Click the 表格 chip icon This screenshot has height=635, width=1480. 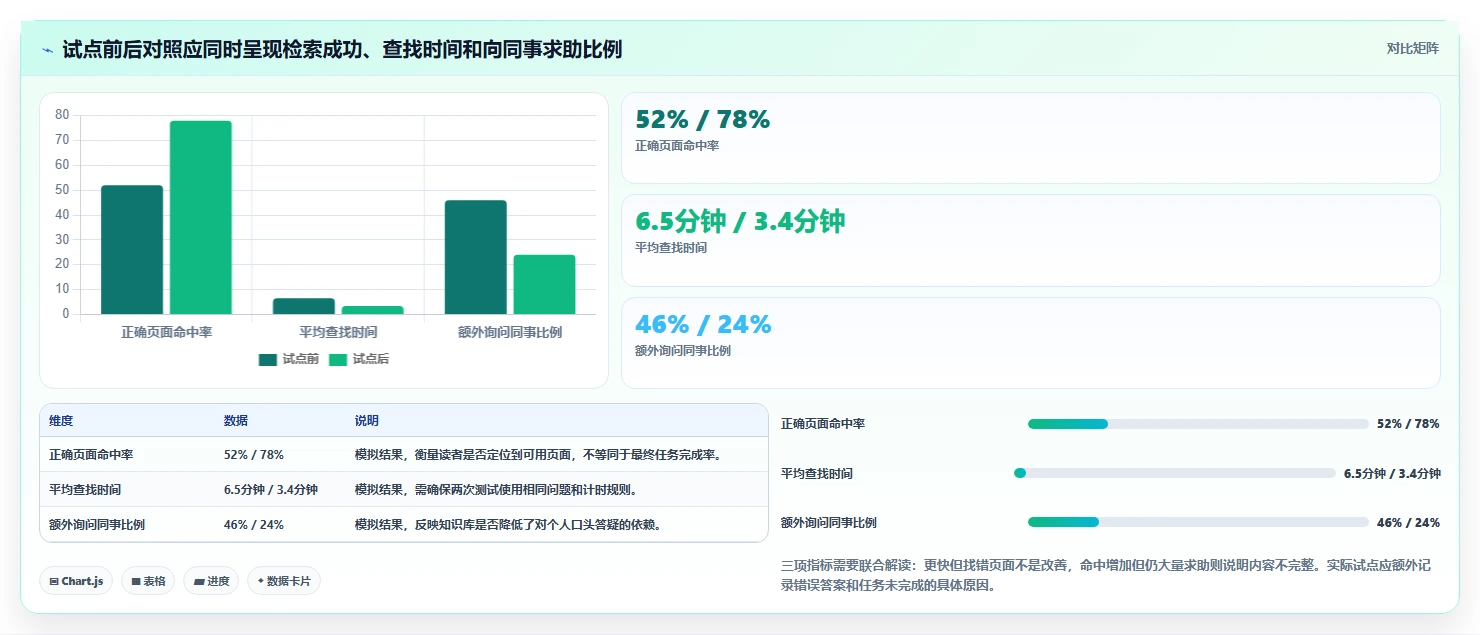pos(136,581)
